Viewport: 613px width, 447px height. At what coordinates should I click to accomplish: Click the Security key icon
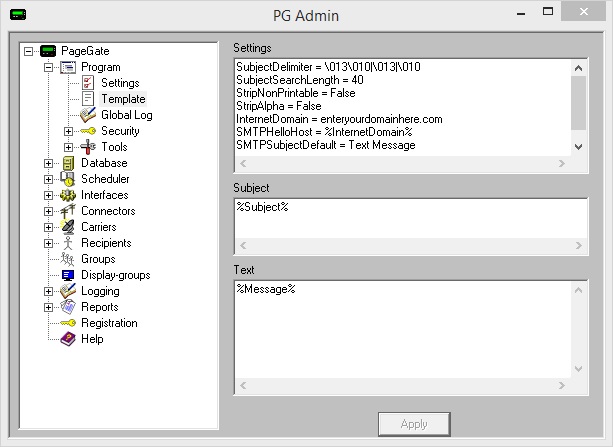(x=88, y=131)
